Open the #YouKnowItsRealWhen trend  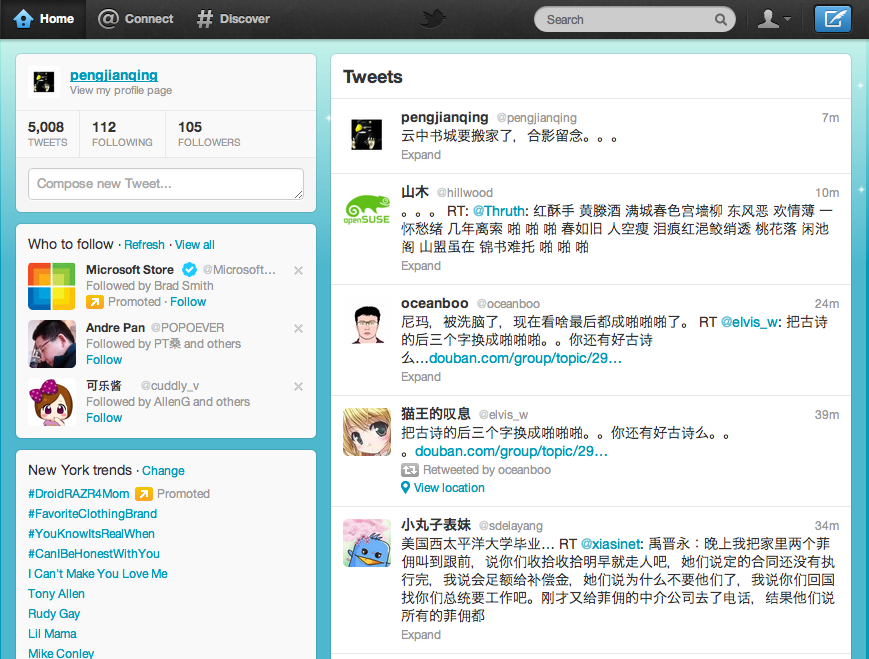click(91, 534)
